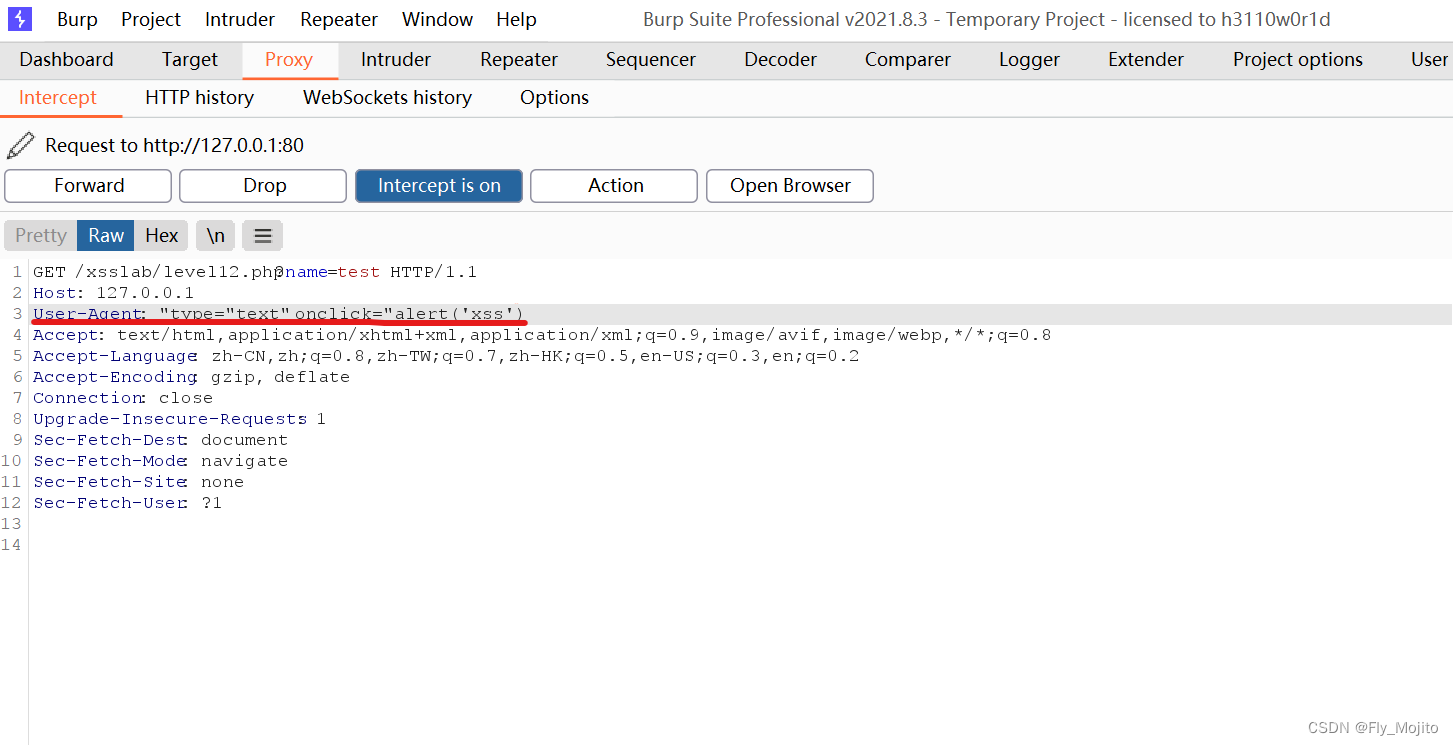Toggle intercept off via Intercept is on

438,185
